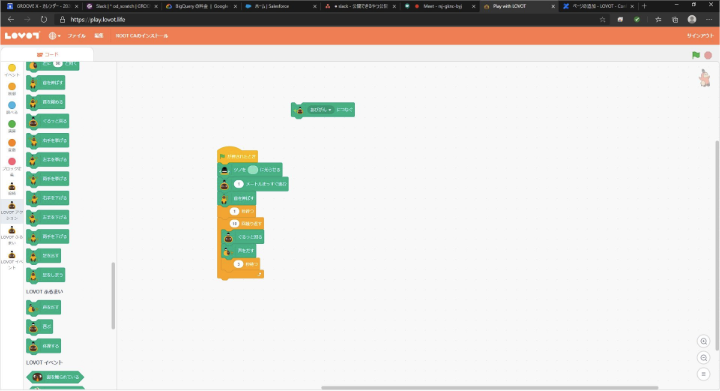This screenshot has height=391, width=720.
Task: Zoom in the workspace
Action: pos(703,341)
